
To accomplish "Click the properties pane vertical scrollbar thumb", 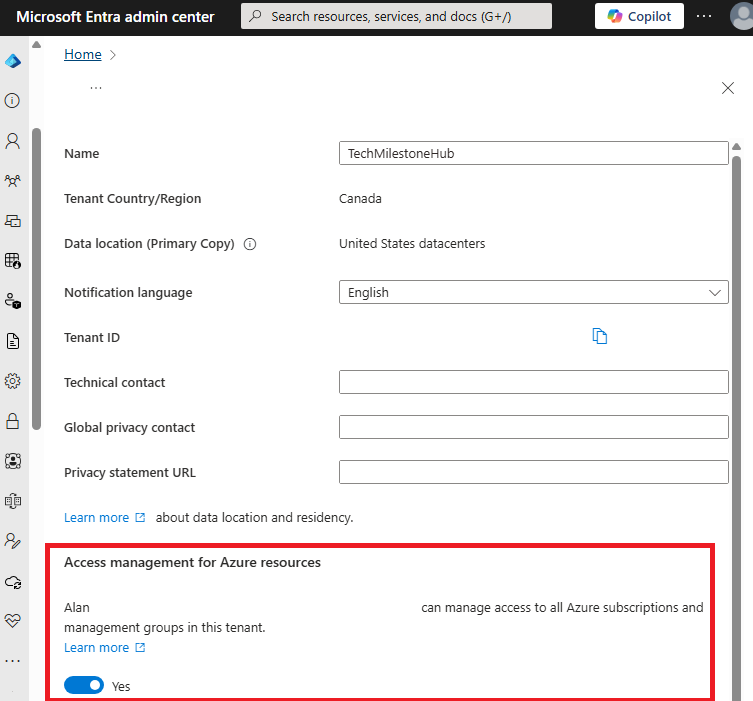I will pyautogui.click(x=736, y=427).
